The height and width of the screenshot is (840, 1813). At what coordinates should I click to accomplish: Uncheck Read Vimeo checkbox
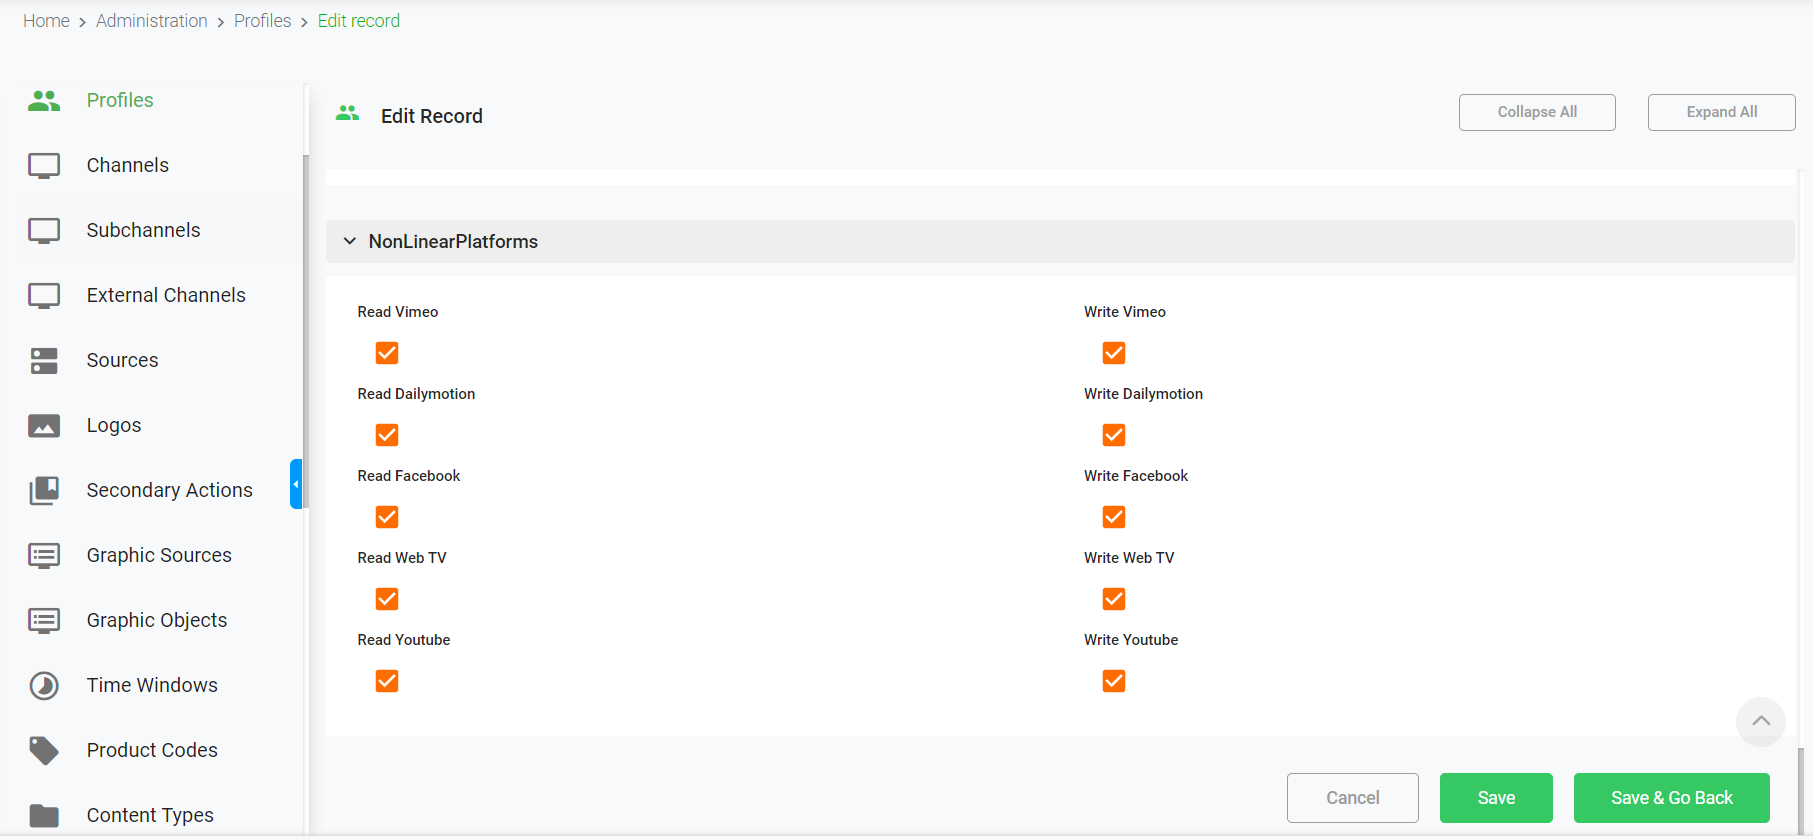tap(387, 353)
